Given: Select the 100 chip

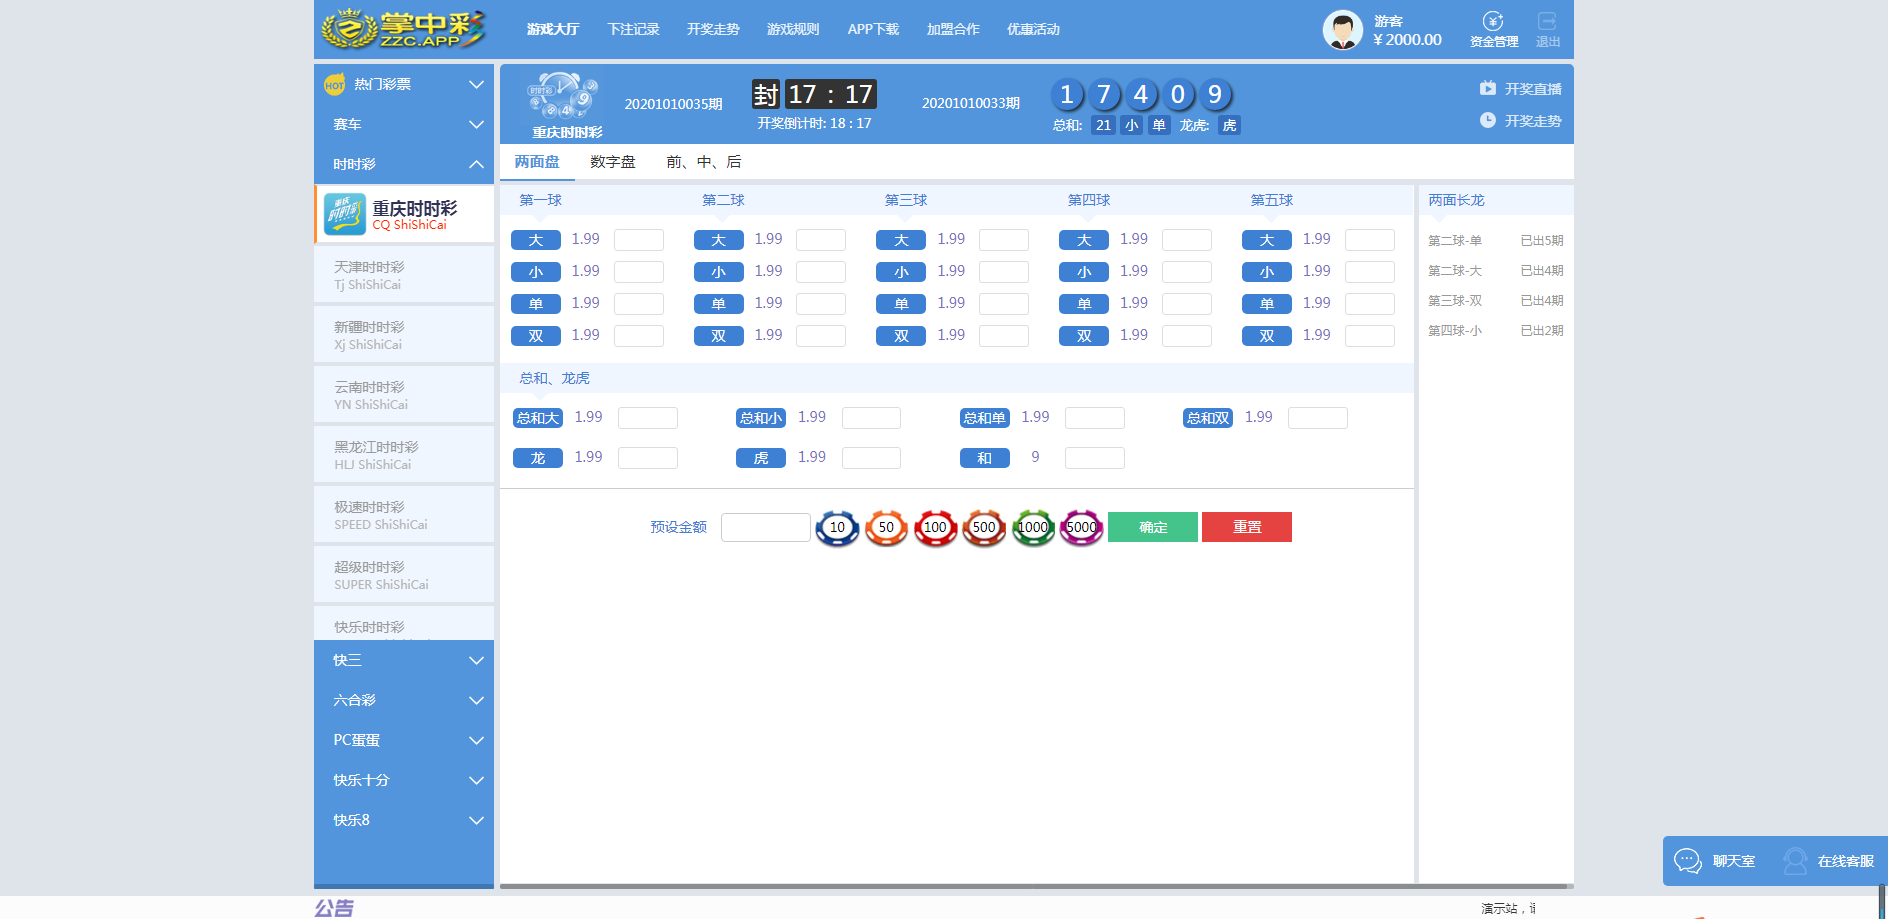Looking at the screenshot, I should point(935,527).
